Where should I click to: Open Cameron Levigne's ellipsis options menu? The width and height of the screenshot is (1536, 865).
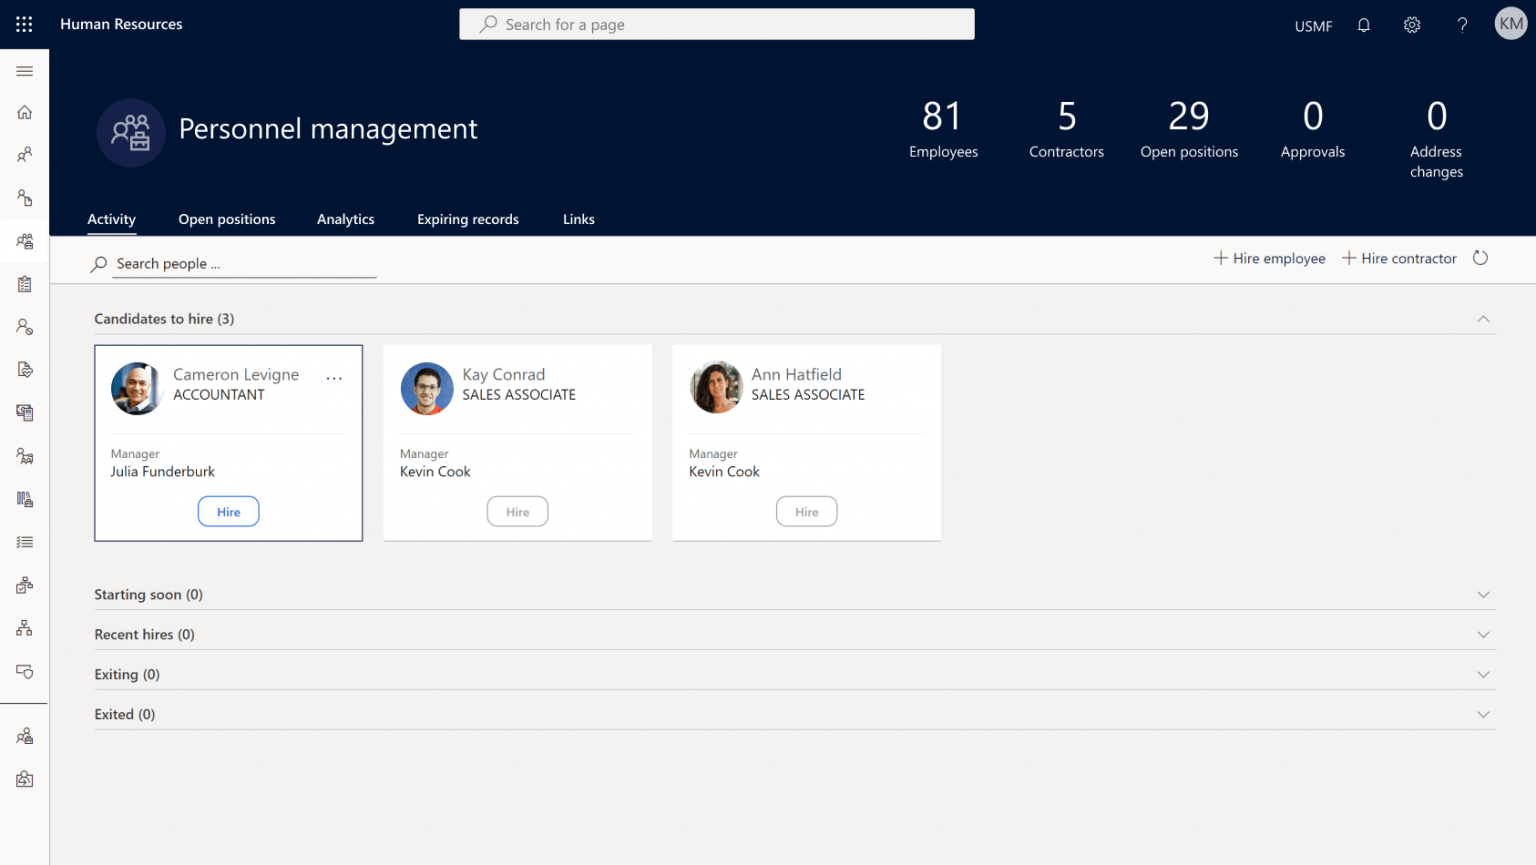333,378
